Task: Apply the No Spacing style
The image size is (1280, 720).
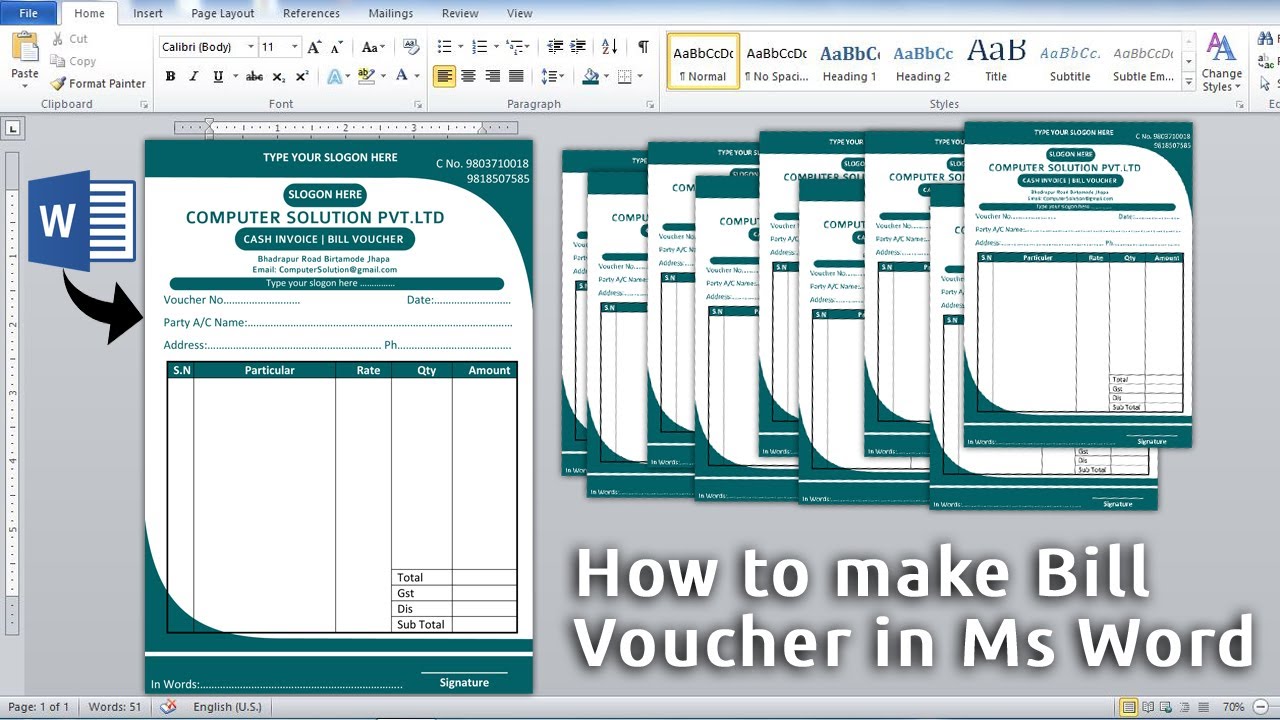Action: tap(777, 62)
